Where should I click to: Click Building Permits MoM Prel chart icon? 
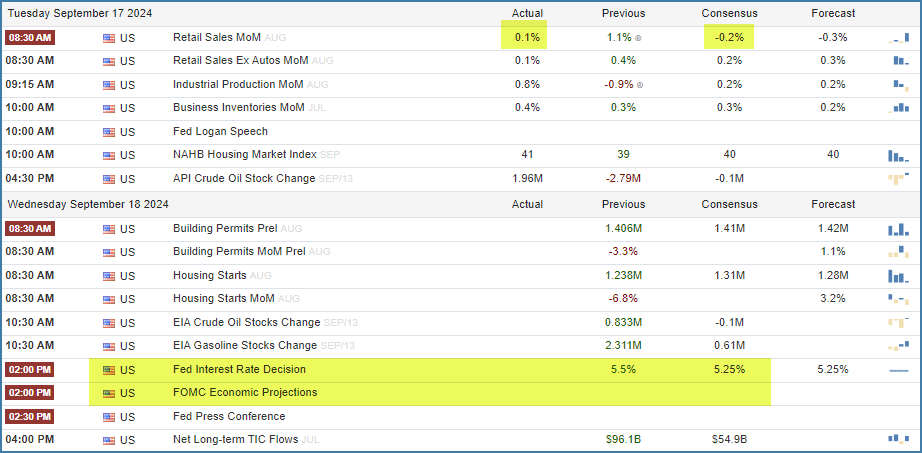coord(898,252)
